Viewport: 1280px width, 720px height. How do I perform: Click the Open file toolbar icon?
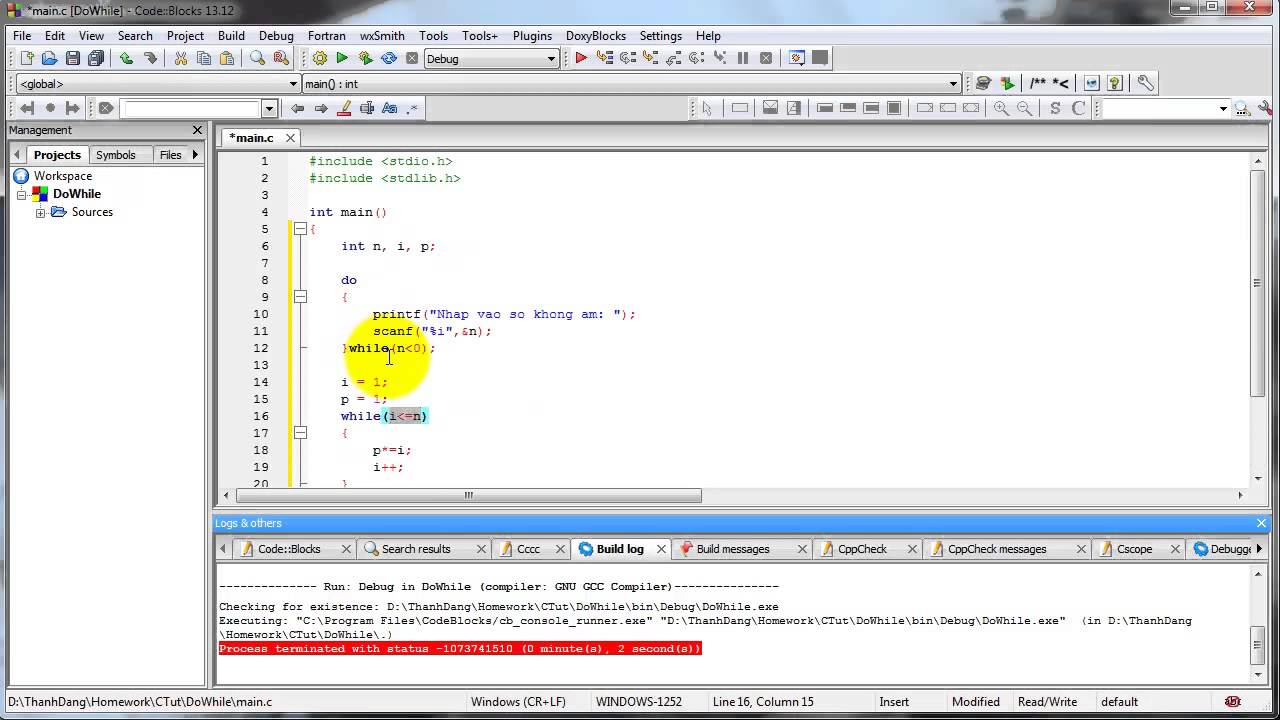click(x=50, y=58)
